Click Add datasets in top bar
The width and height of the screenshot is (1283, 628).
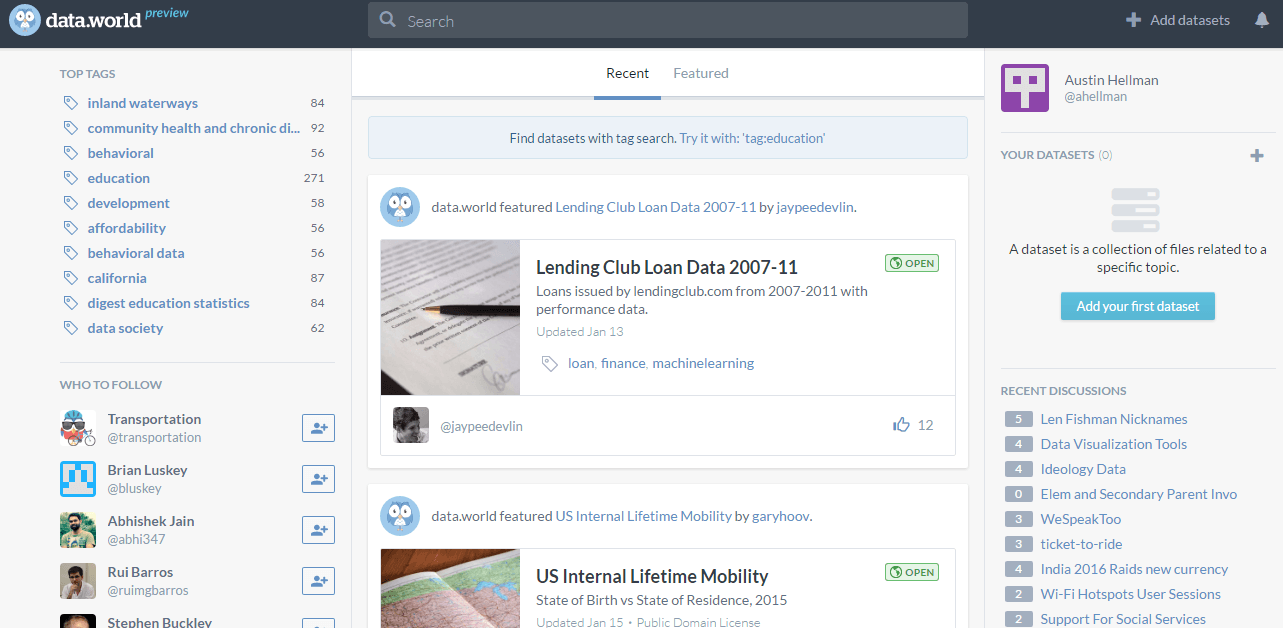click(1178, 20)
